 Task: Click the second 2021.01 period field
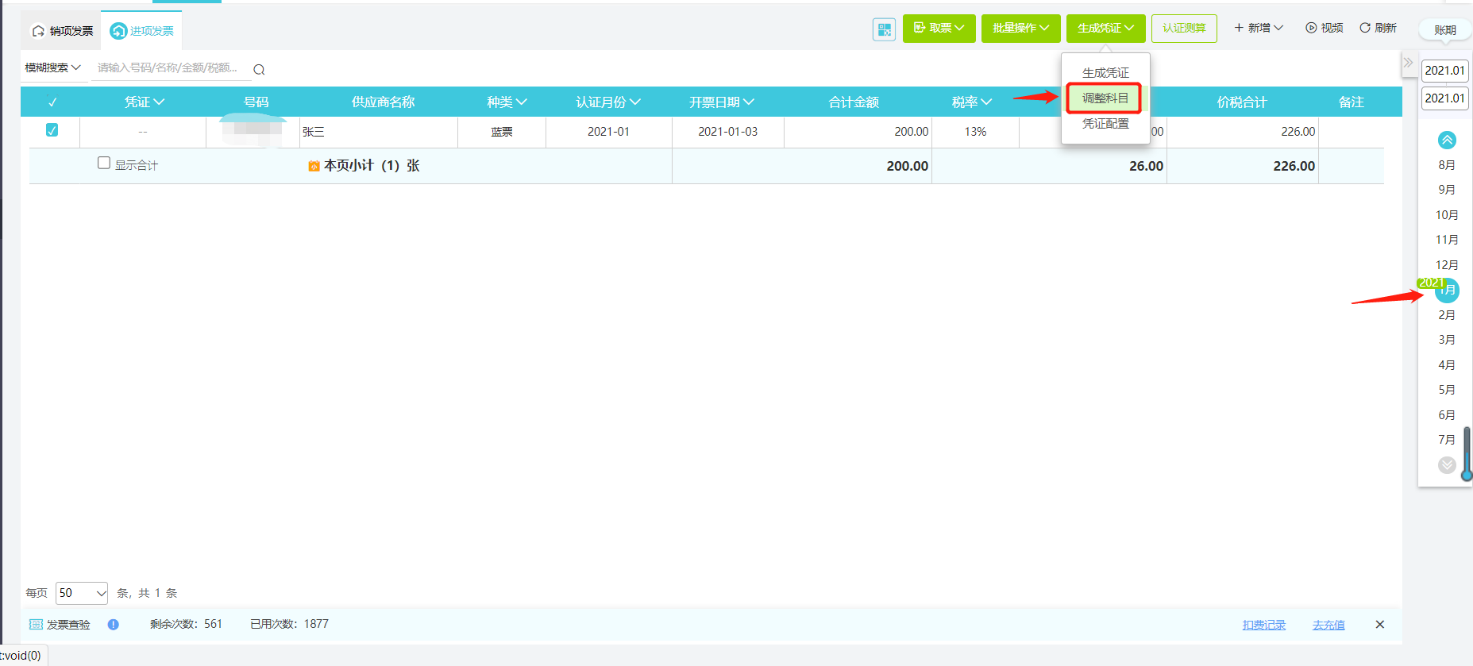[1445, 98]
